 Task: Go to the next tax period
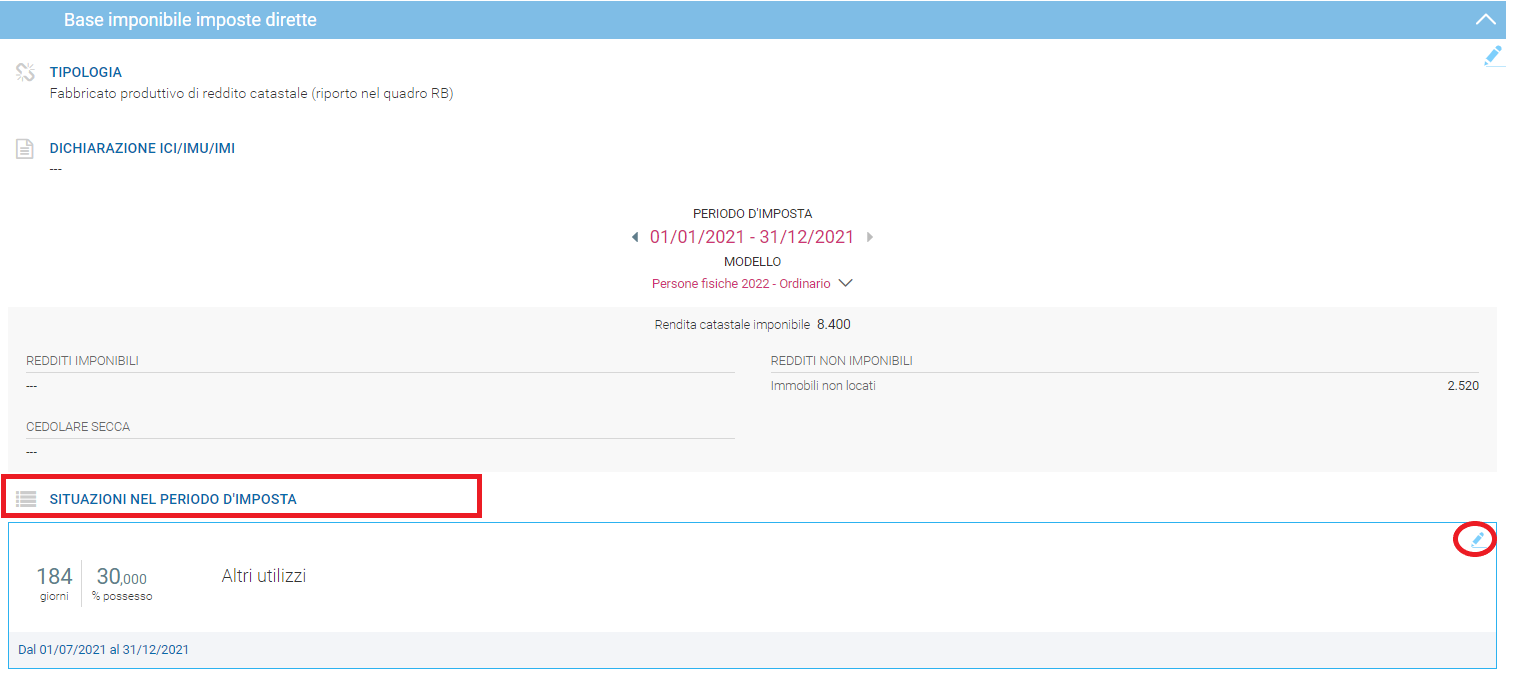tap(870, 237)
